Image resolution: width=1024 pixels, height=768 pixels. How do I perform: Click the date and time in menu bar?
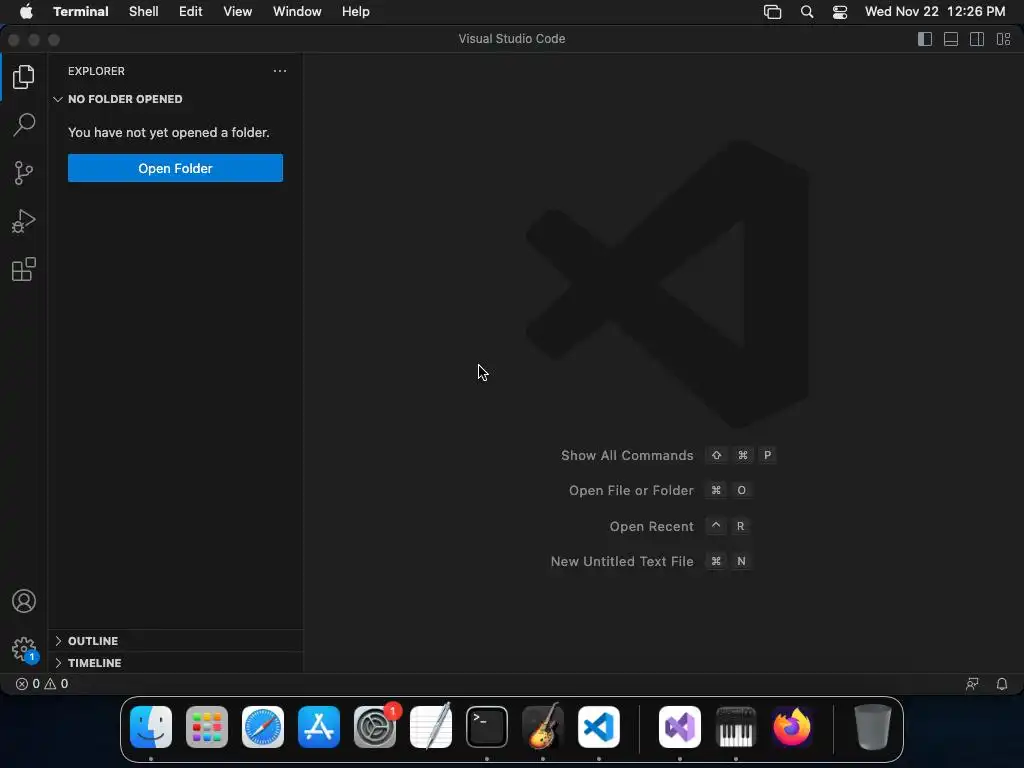pyautogui.click(x=935, y=12)
